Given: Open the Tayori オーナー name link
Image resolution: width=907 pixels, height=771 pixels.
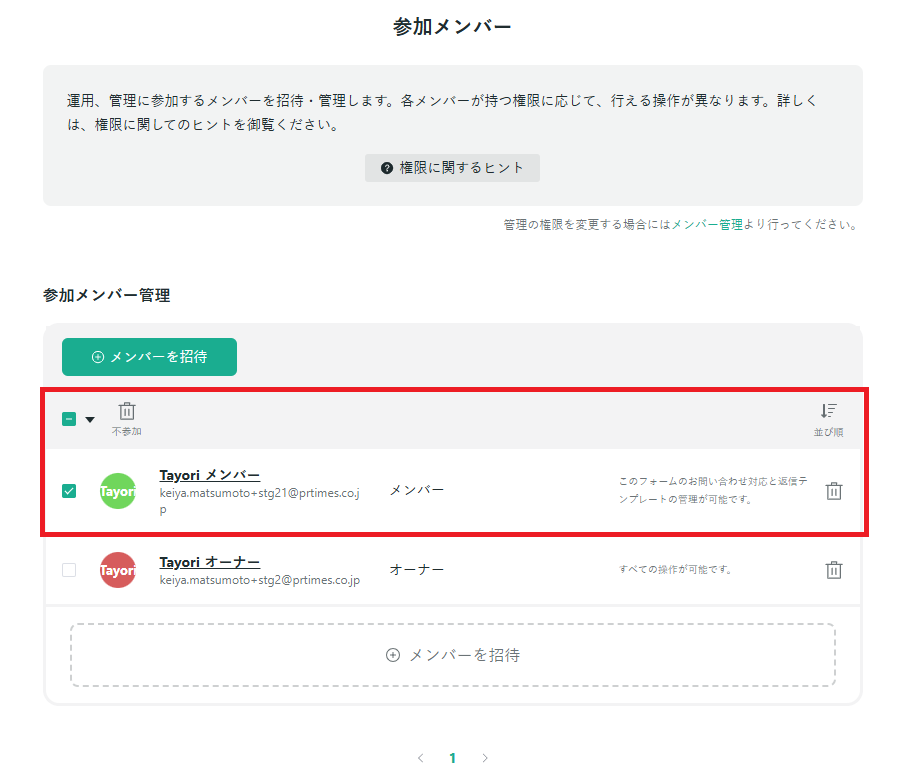Looking at the screenshot, I should coord(209,561).
